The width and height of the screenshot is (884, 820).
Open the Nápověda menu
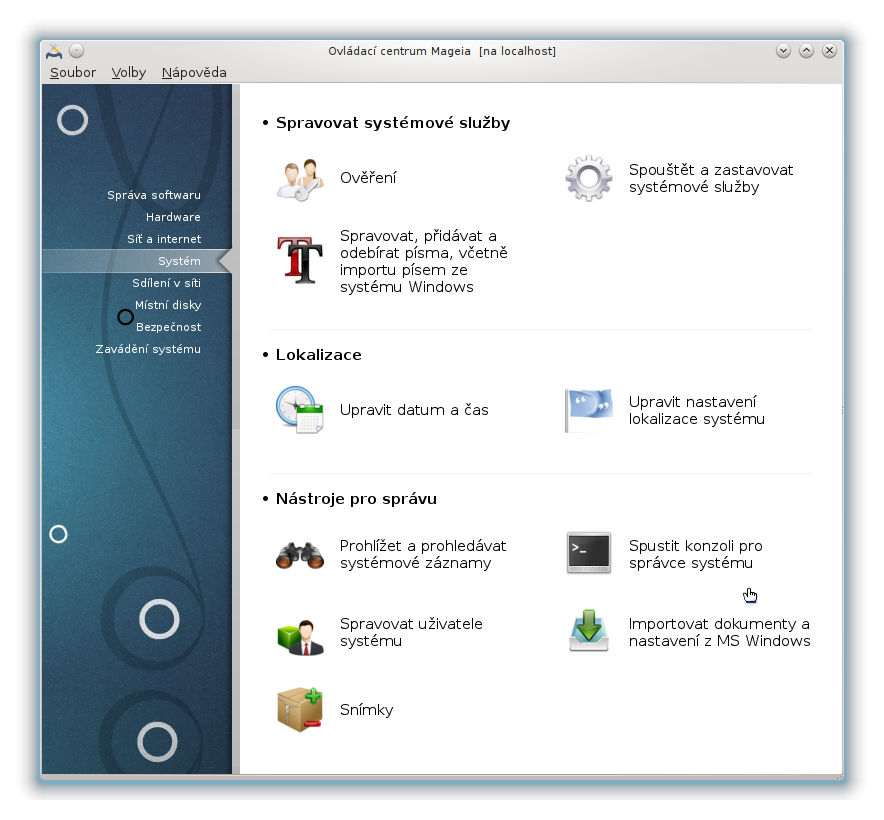coord(194,73)
